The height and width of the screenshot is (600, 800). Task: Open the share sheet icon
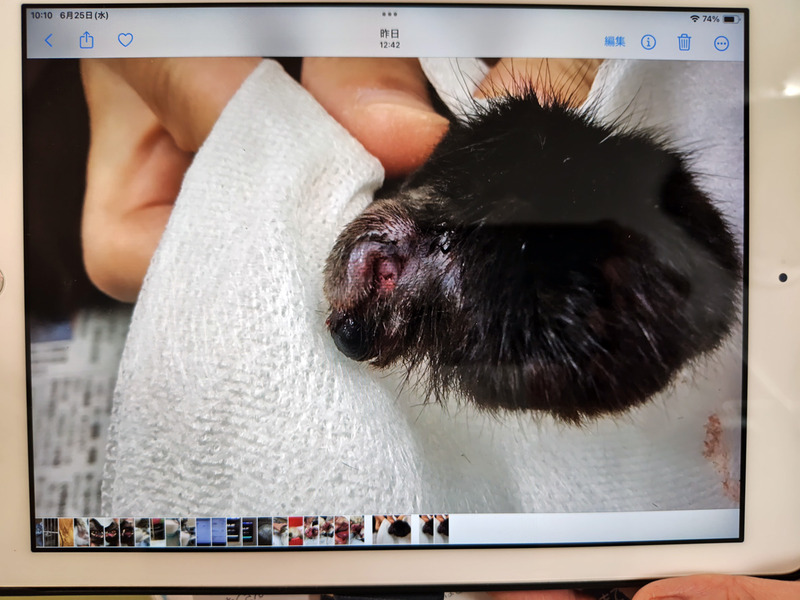click(x=87, y=40)
